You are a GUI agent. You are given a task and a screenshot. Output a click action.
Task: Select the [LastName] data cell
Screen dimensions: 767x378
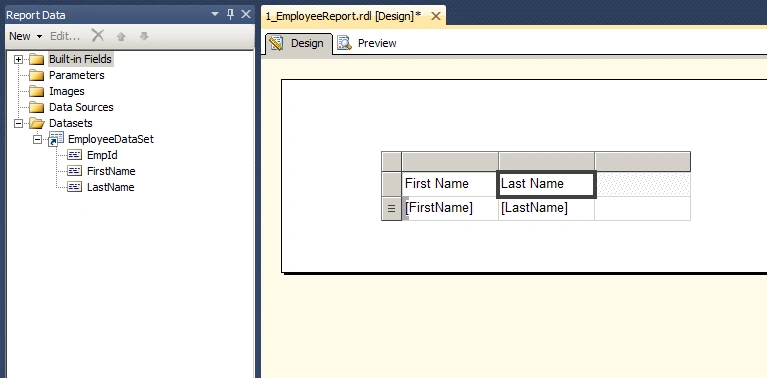coord(546,208)
